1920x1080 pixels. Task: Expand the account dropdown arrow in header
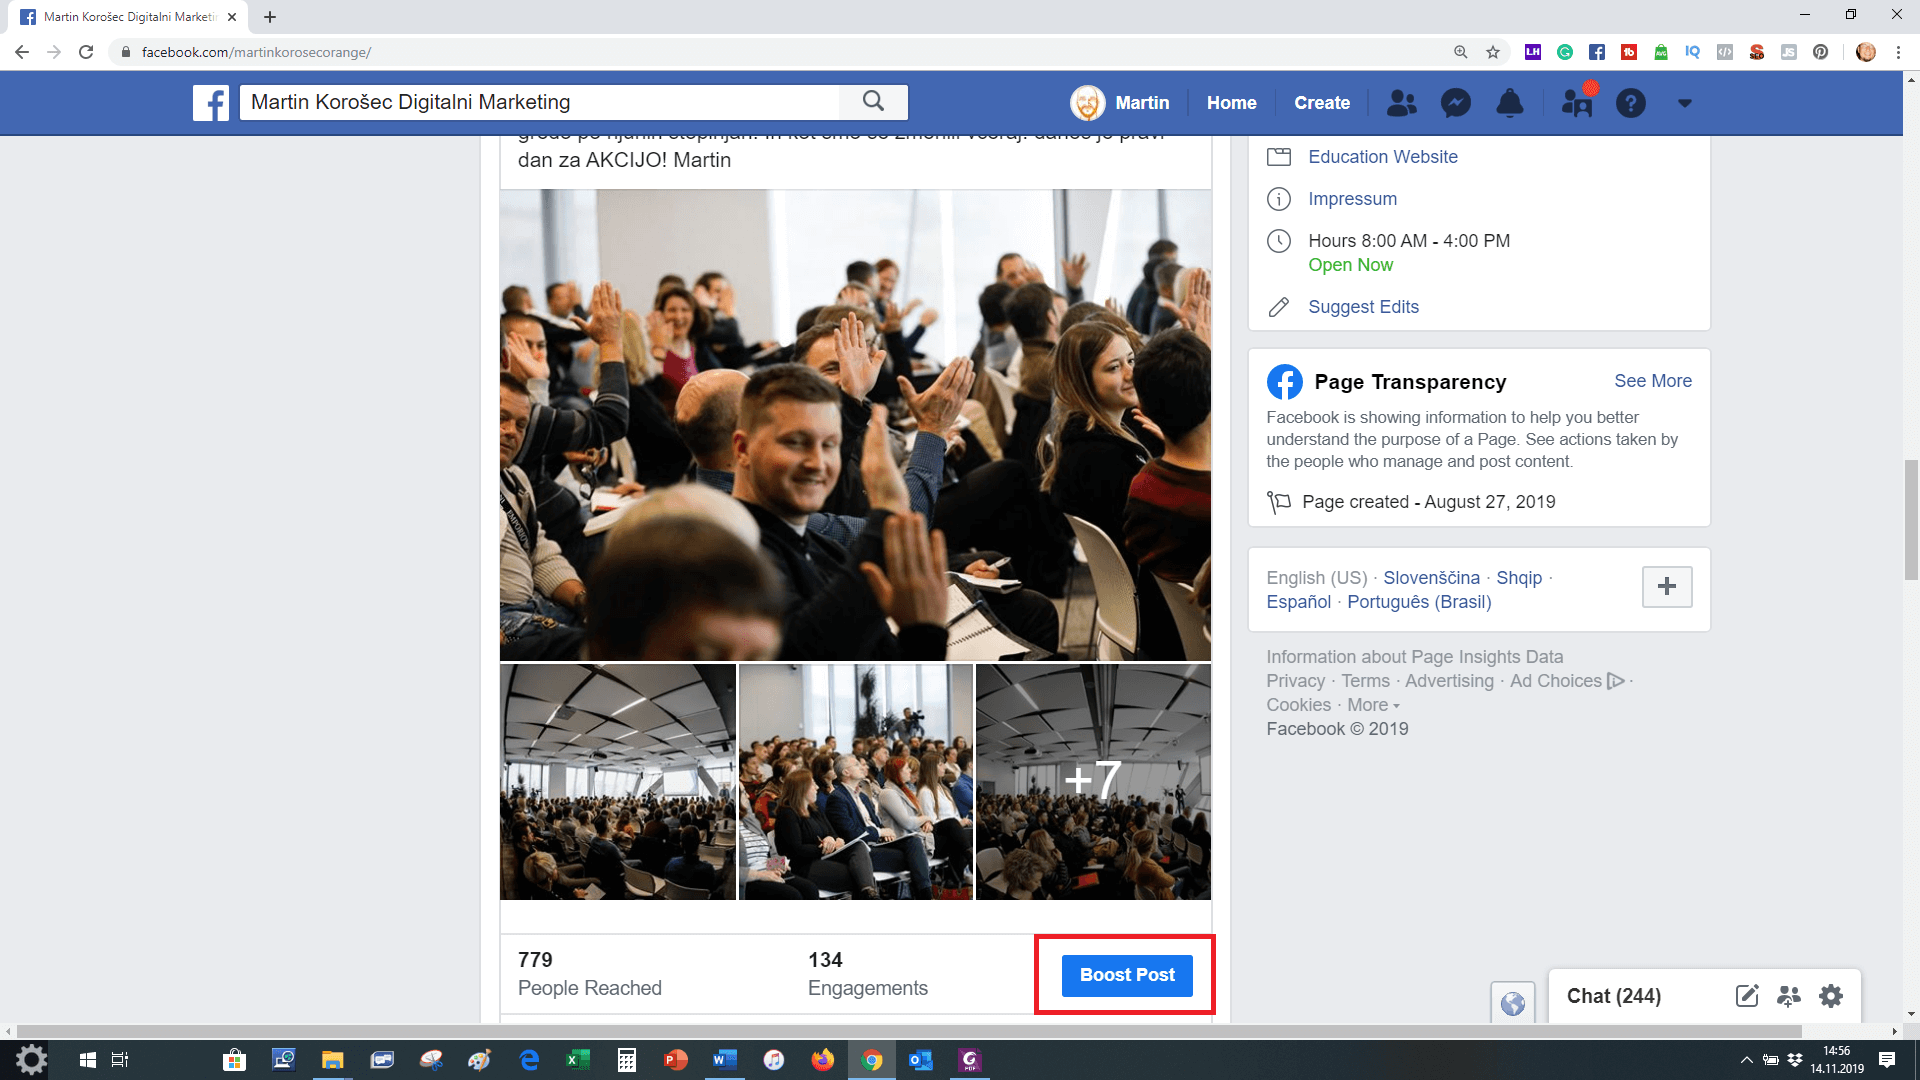[x=1684, y=103]
